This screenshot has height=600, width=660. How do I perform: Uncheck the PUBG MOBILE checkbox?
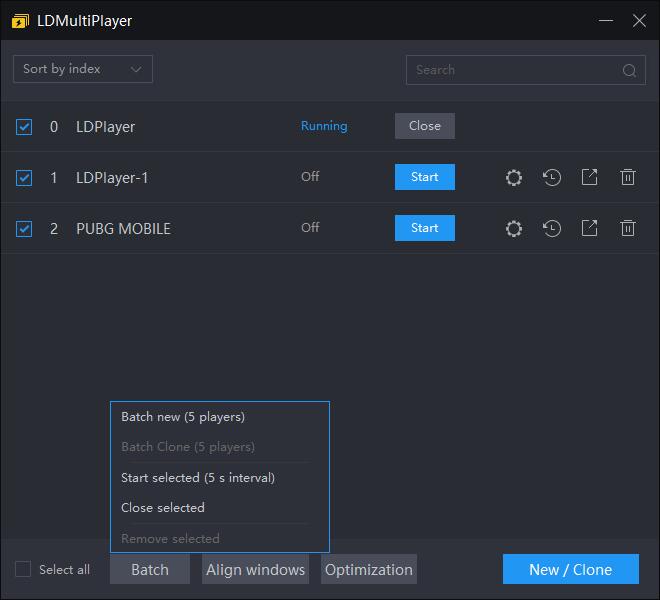pyautogui.click(x=24, y=229)
